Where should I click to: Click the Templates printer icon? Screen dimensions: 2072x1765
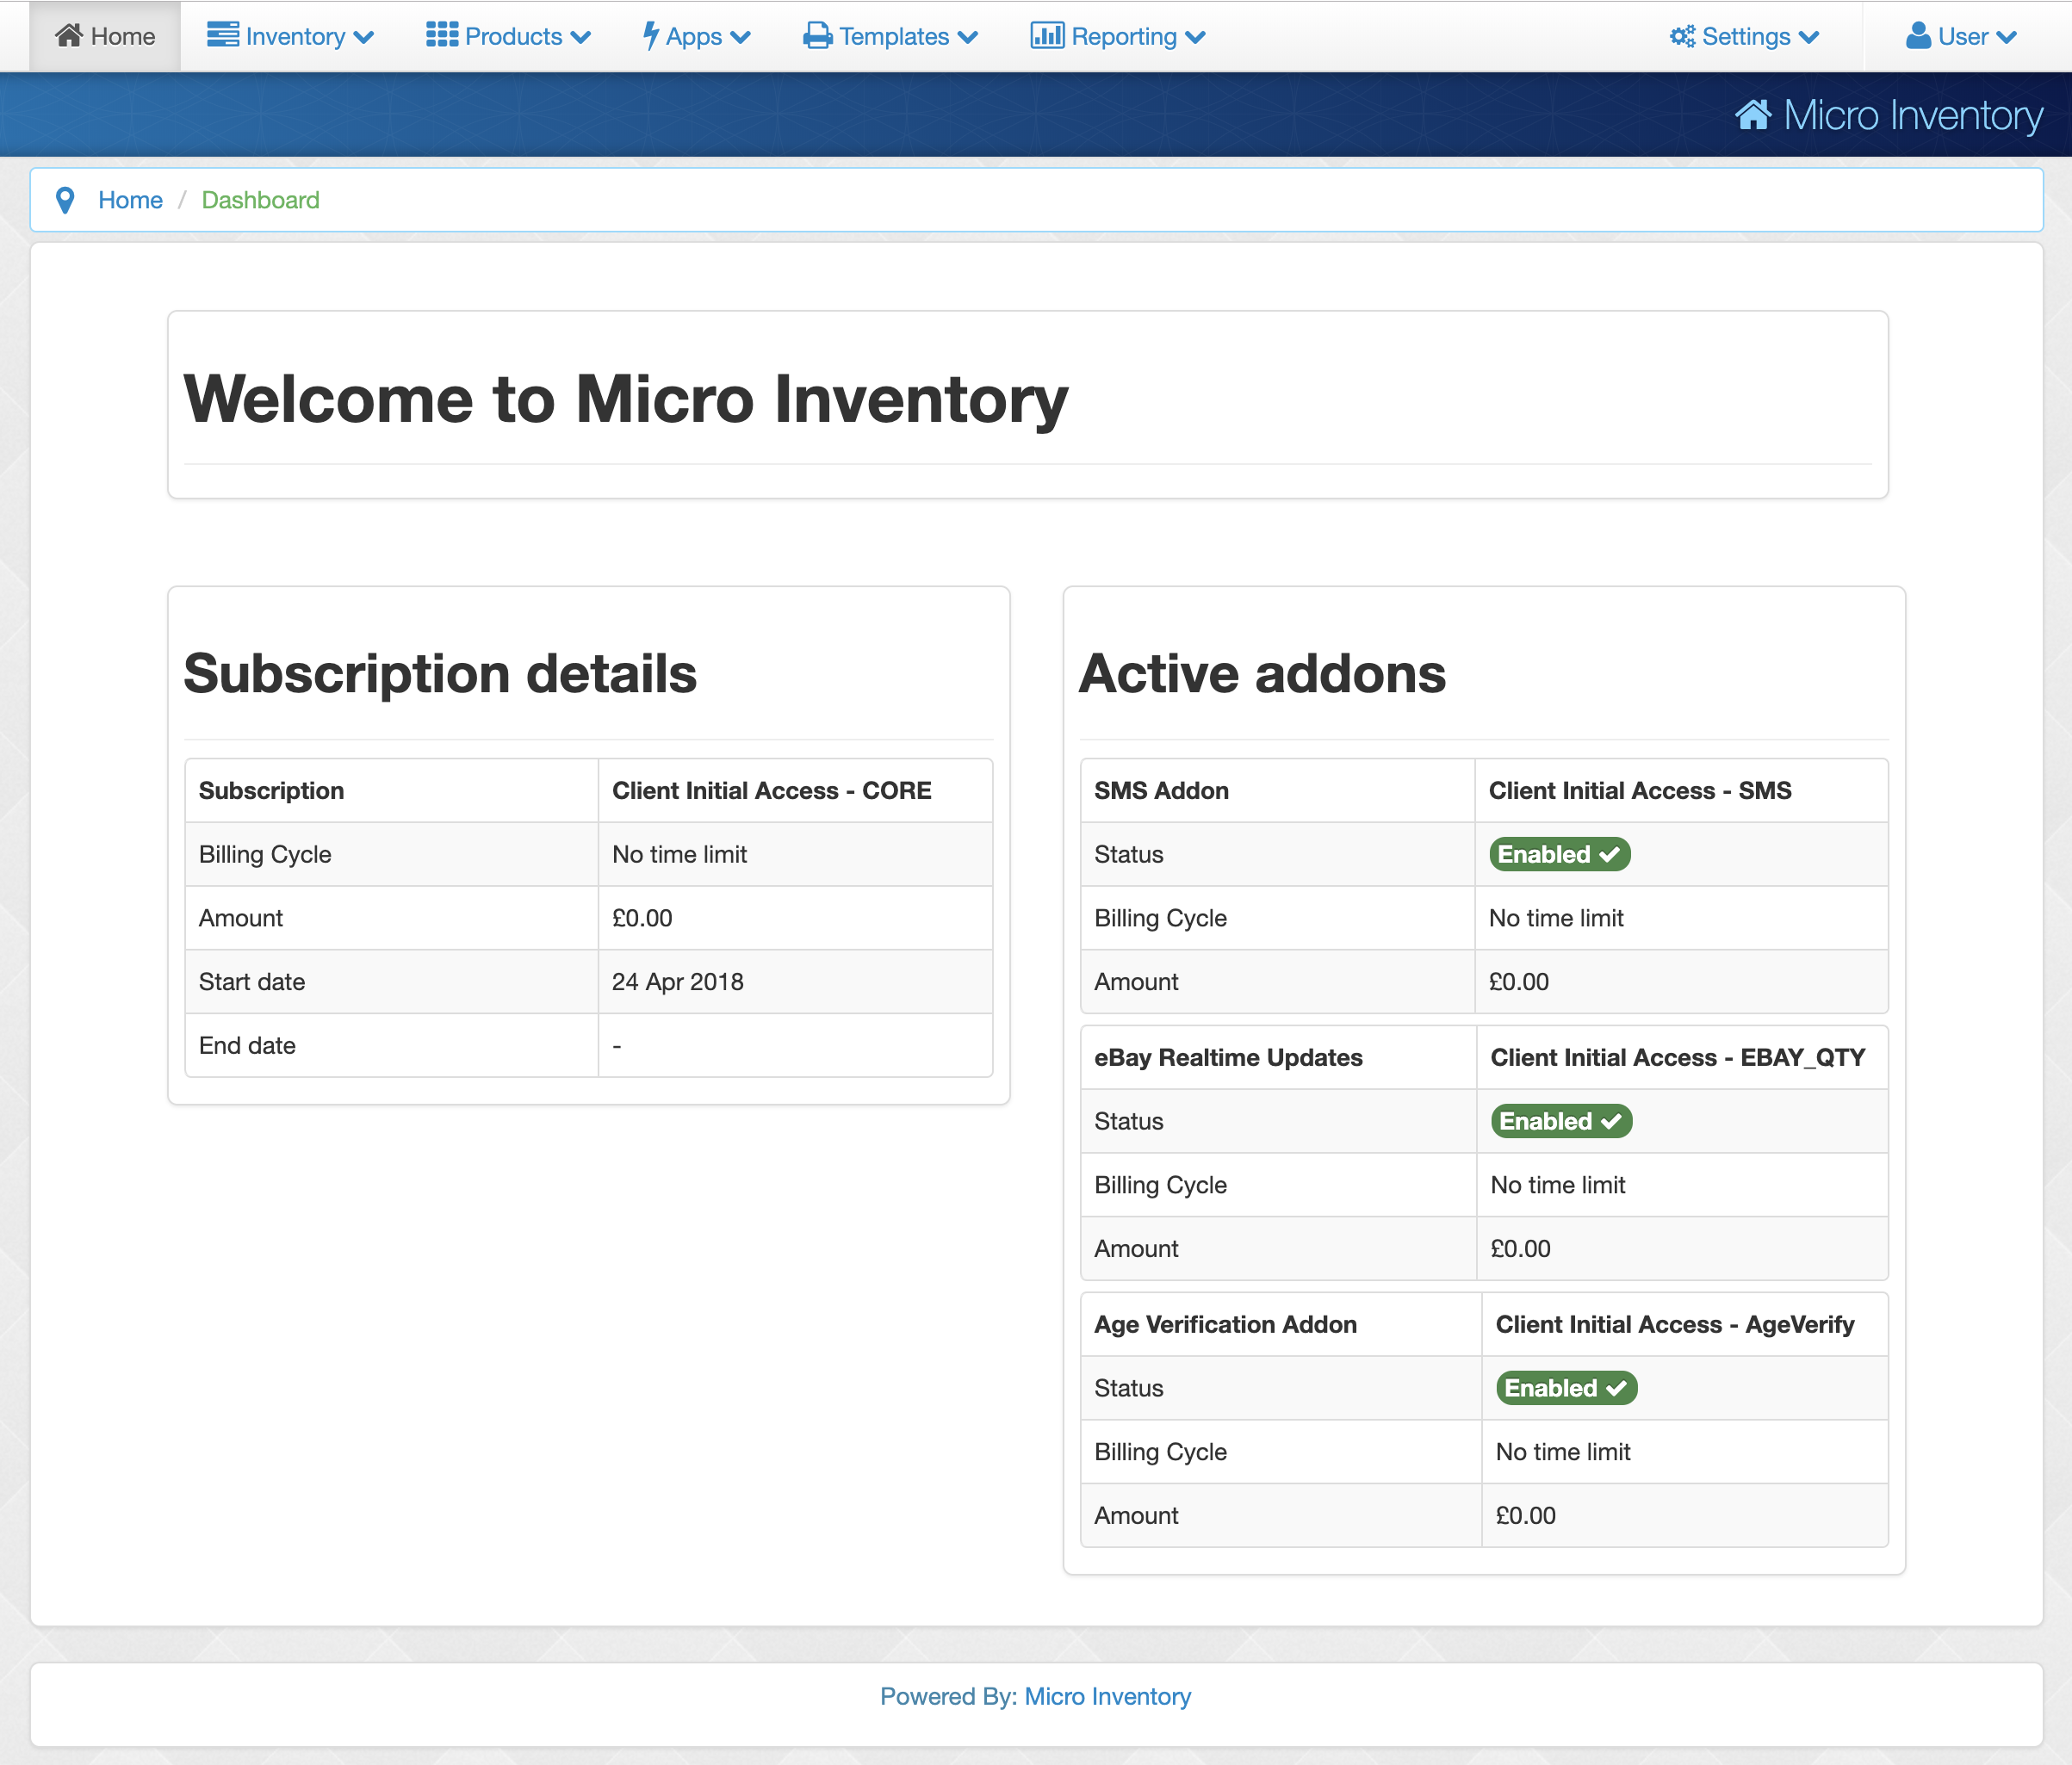tap(818, 36)
